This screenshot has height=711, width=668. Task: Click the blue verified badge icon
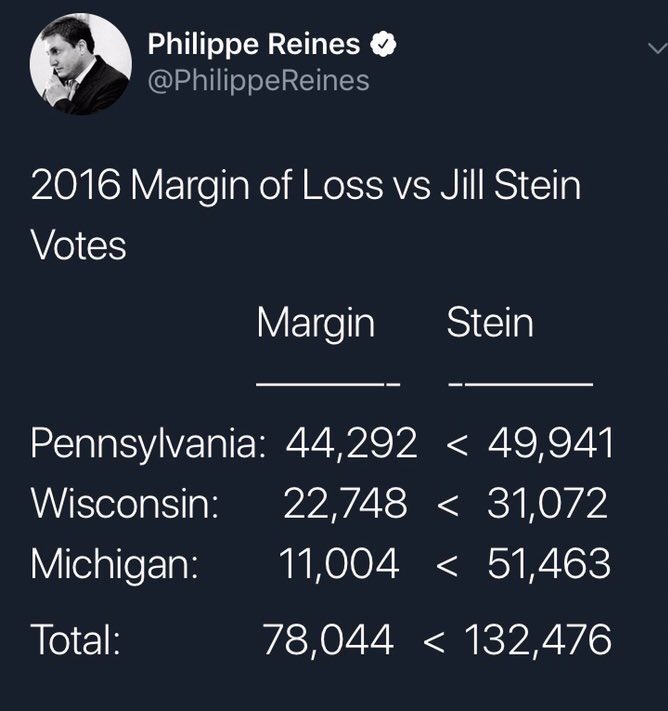pos(384,45)
